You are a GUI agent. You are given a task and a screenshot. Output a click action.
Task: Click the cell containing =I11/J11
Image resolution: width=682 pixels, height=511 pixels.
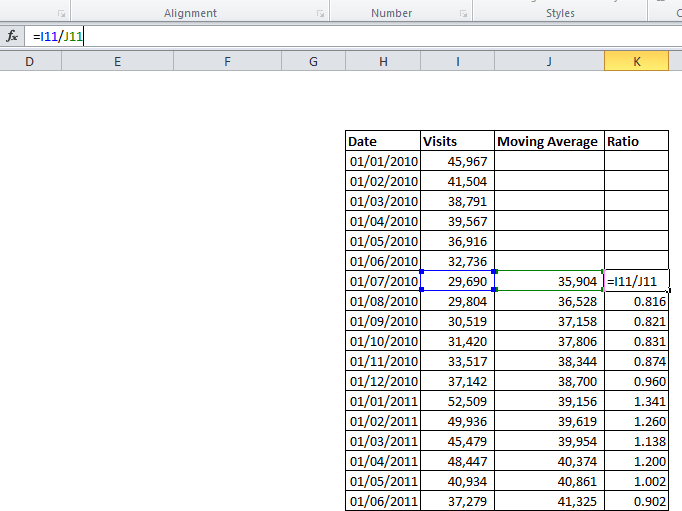pos(636,281)
